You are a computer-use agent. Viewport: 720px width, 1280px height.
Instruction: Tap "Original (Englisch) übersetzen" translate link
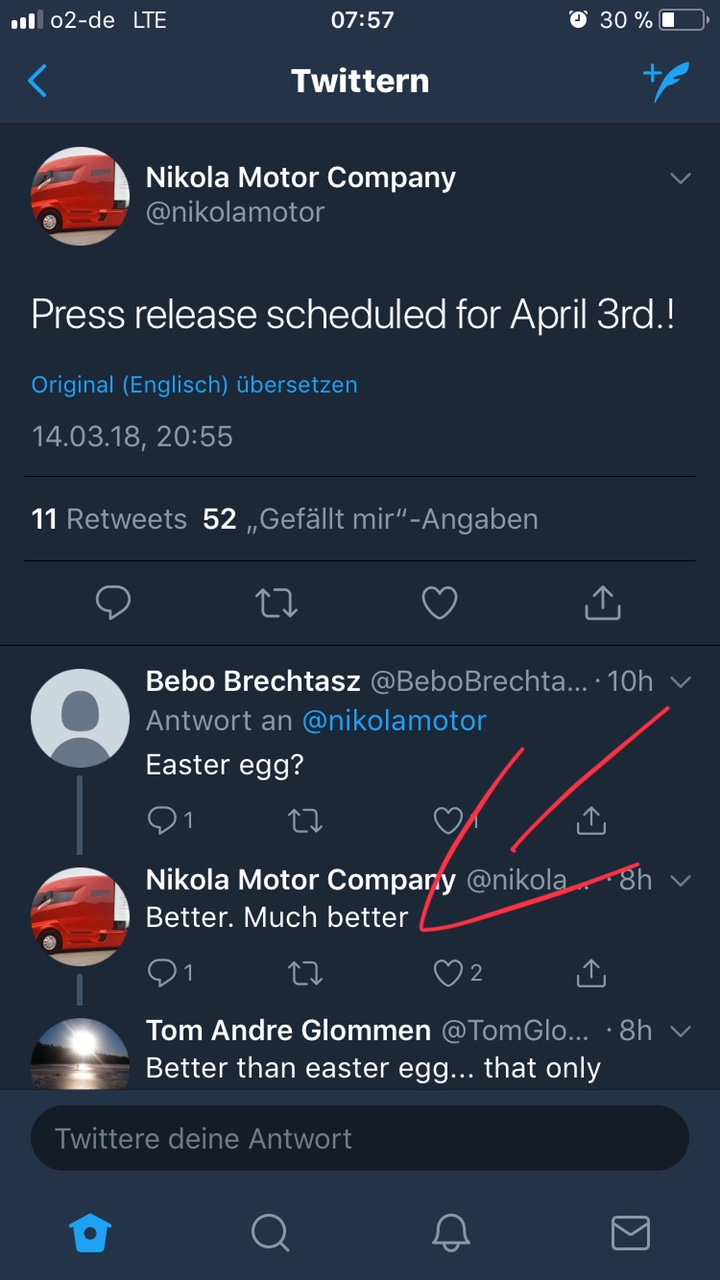(x=194, y=385)
